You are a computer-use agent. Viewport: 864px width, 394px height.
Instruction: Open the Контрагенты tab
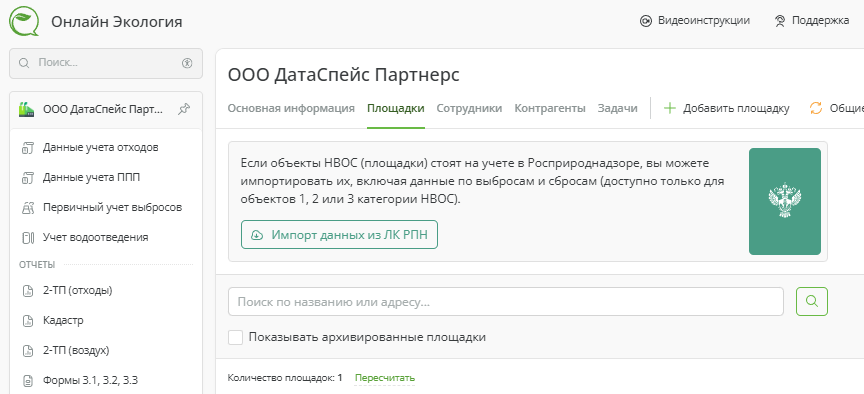click(550, 108)
